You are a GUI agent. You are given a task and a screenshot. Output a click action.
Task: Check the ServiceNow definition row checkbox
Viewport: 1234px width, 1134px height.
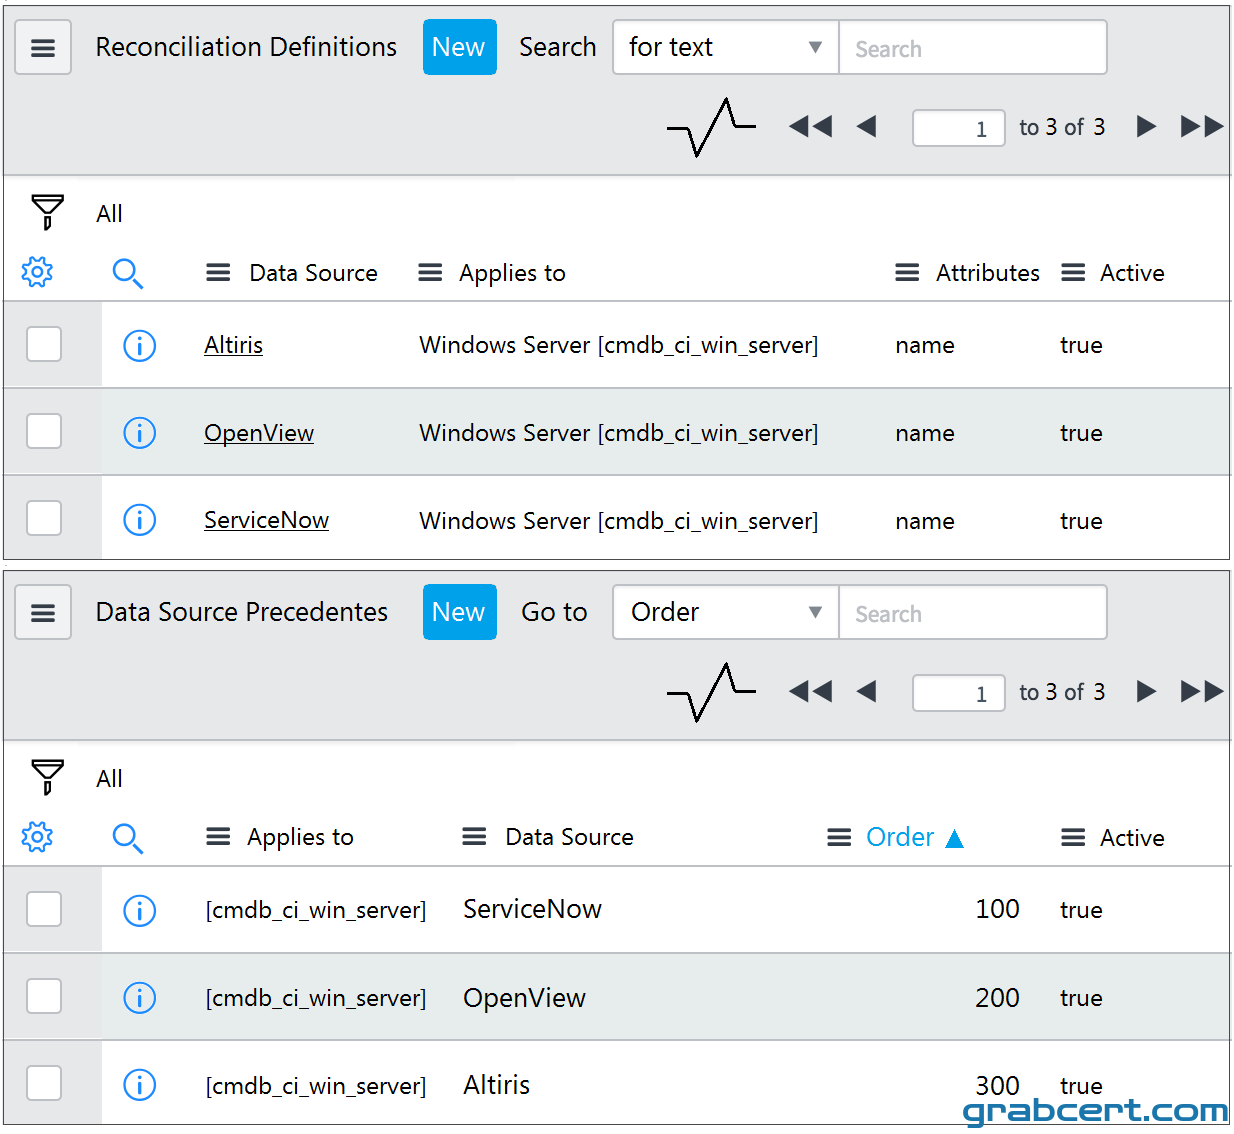point(44,518)
